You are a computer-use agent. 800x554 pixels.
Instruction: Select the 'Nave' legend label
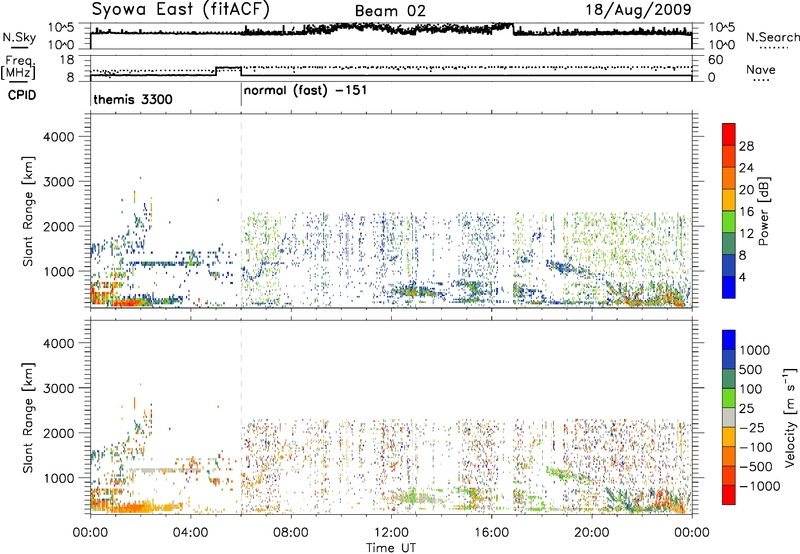tap(761, 69)
